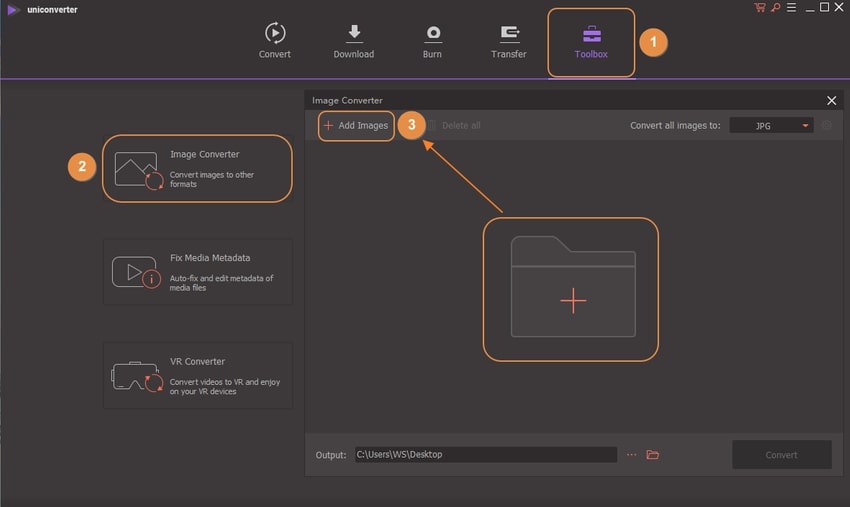The image size is (850, 507).
Task: Close the Image Converter dialog
Action: 831,101
